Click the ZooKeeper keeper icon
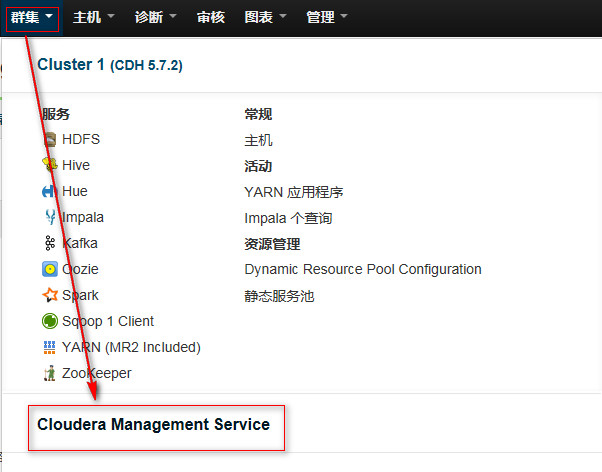 [50, 373]
